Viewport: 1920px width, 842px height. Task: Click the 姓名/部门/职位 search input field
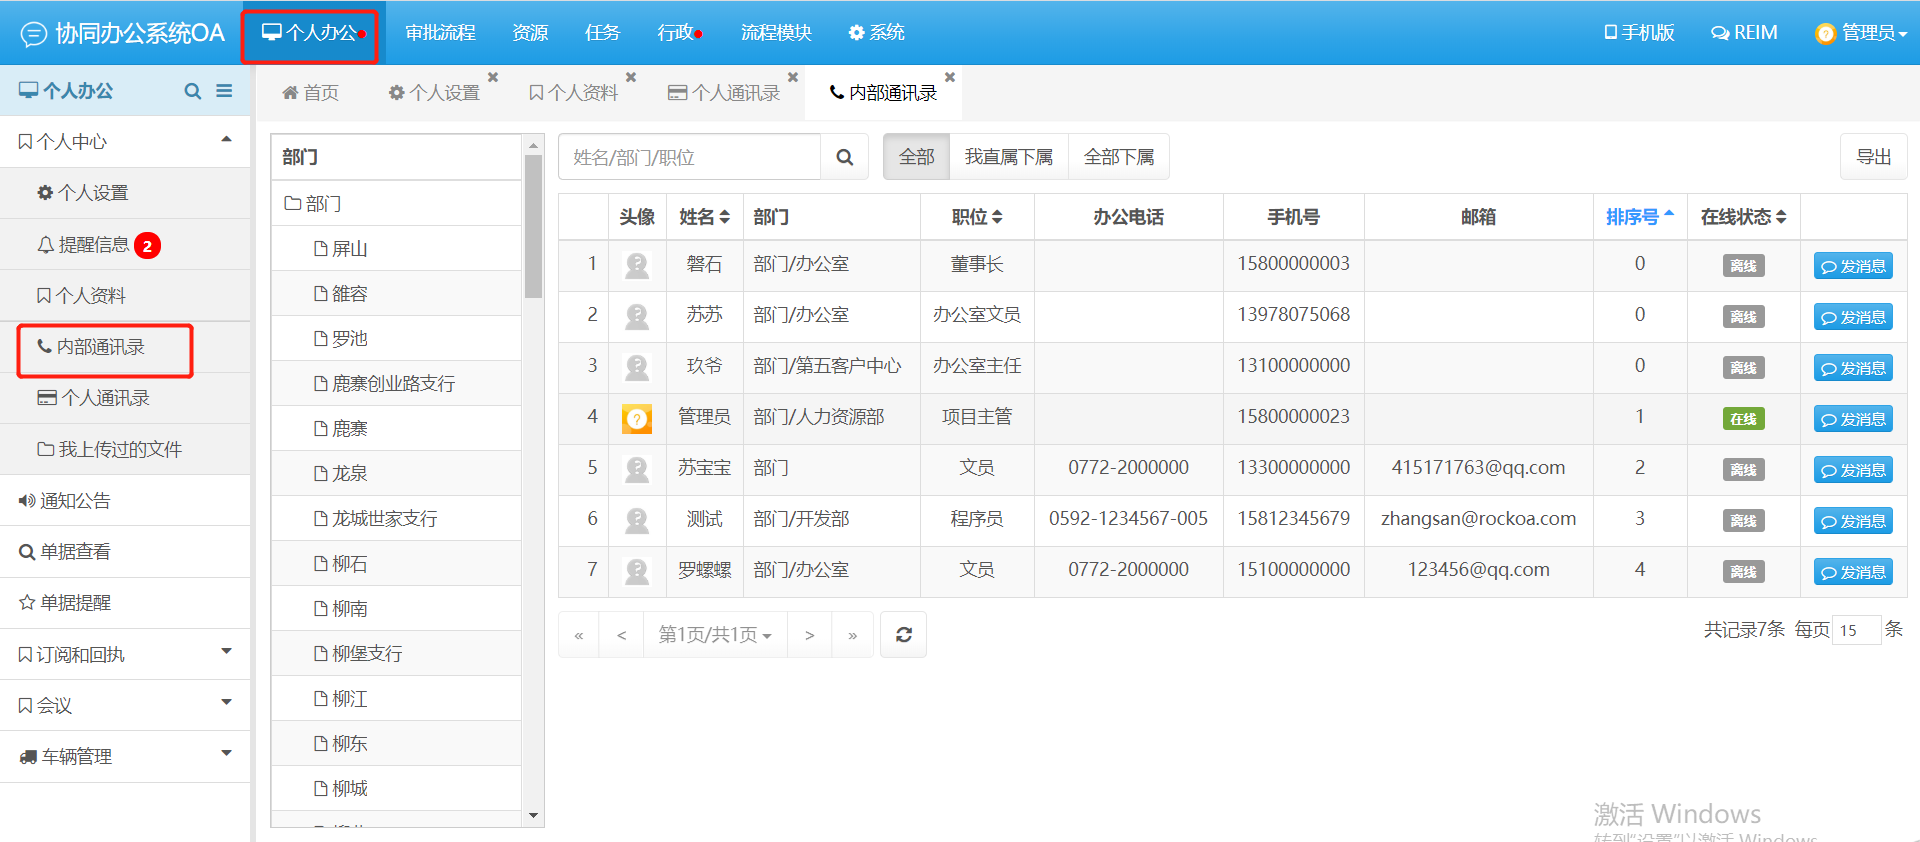(x=689, y=157)
